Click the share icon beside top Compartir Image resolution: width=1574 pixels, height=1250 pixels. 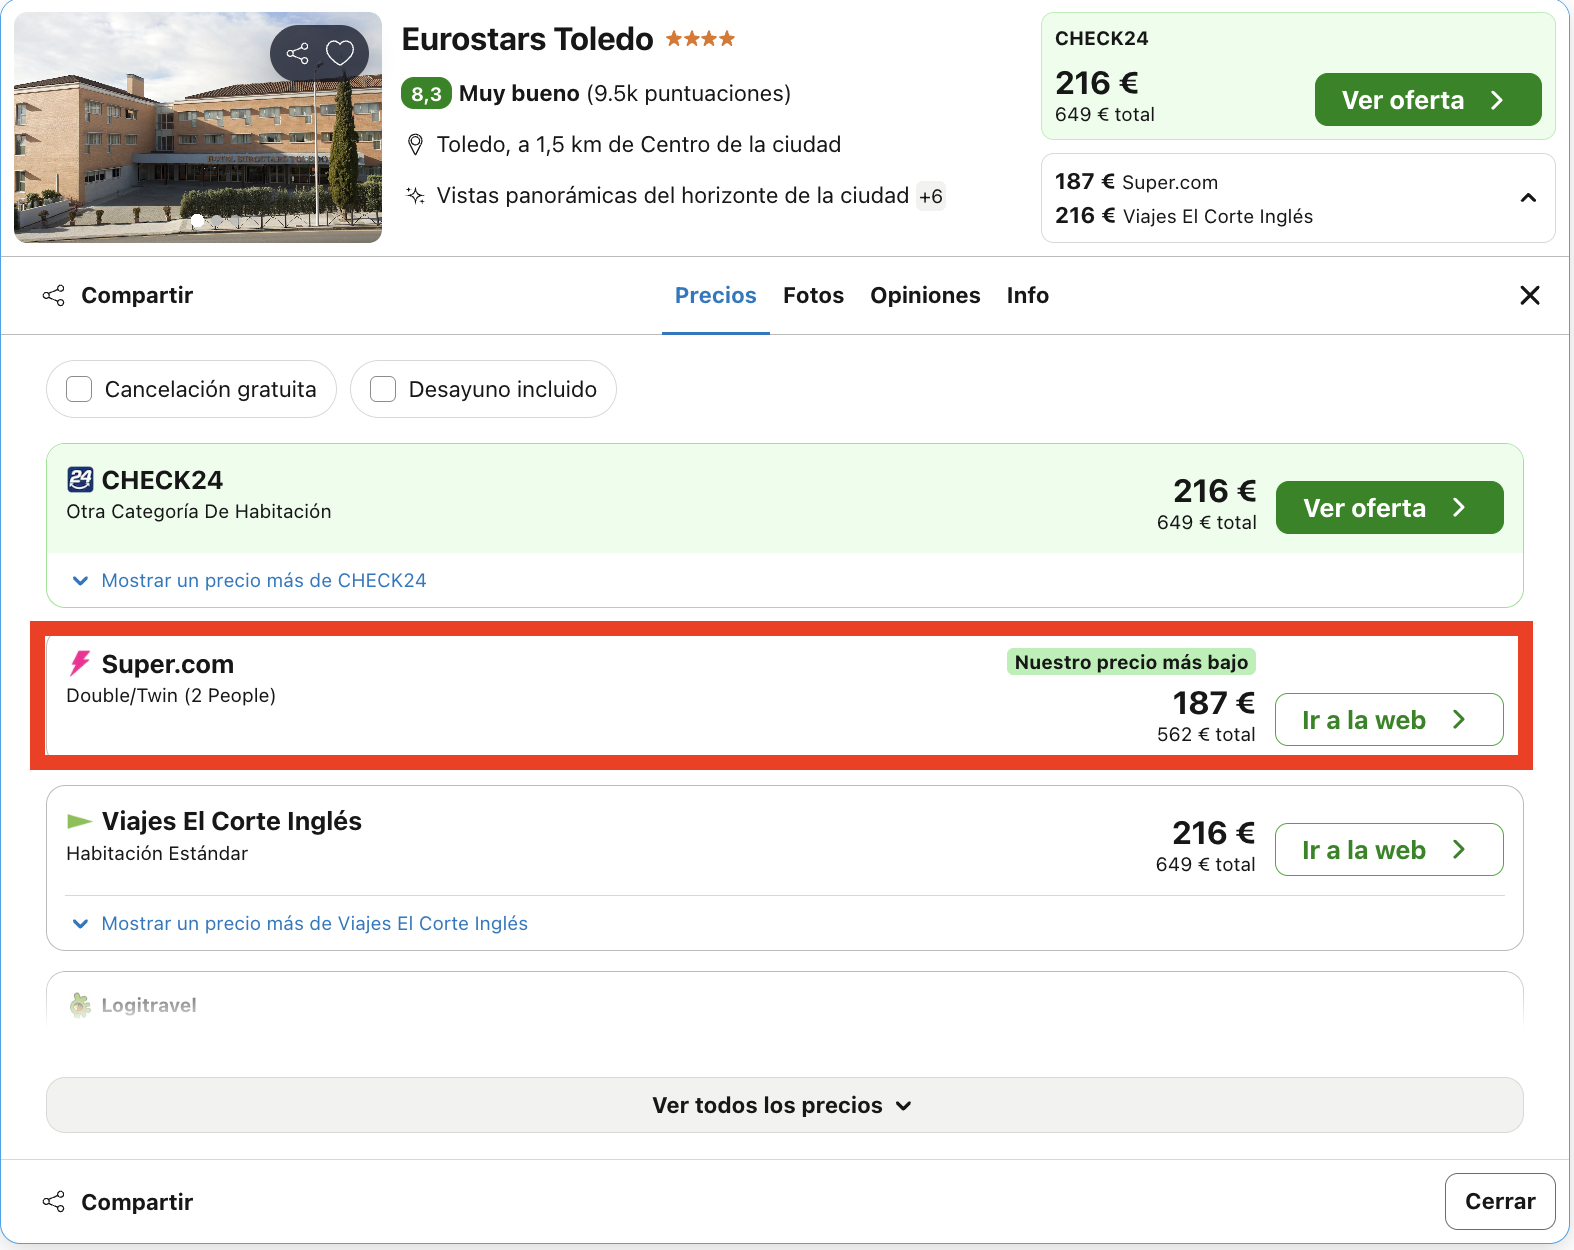(x=54, y=295)
